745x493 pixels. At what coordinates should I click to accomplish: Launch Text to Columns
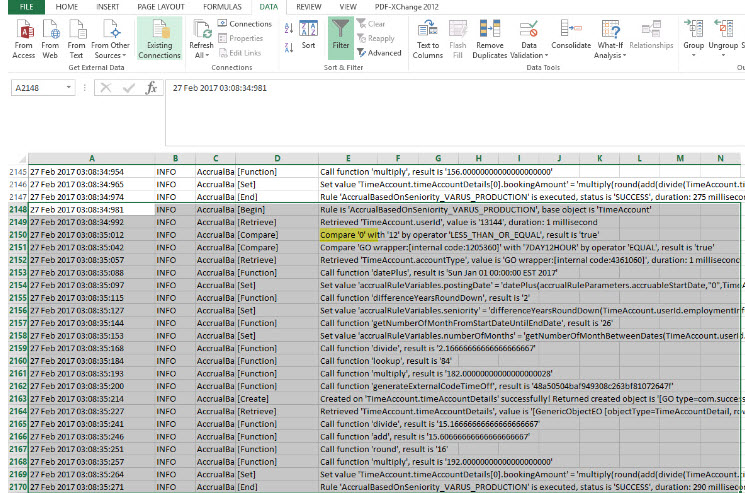[428, 39]
